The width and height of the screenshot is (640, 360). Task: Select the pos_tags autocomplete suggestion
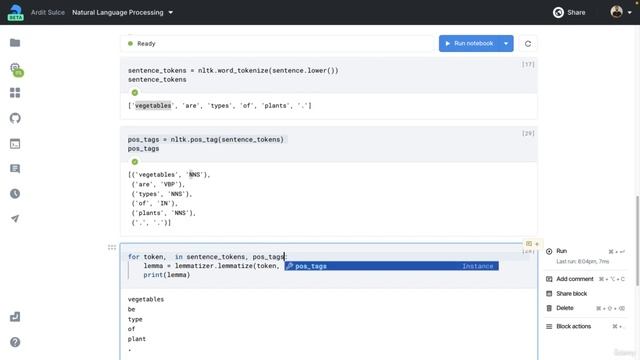(391, 266)
